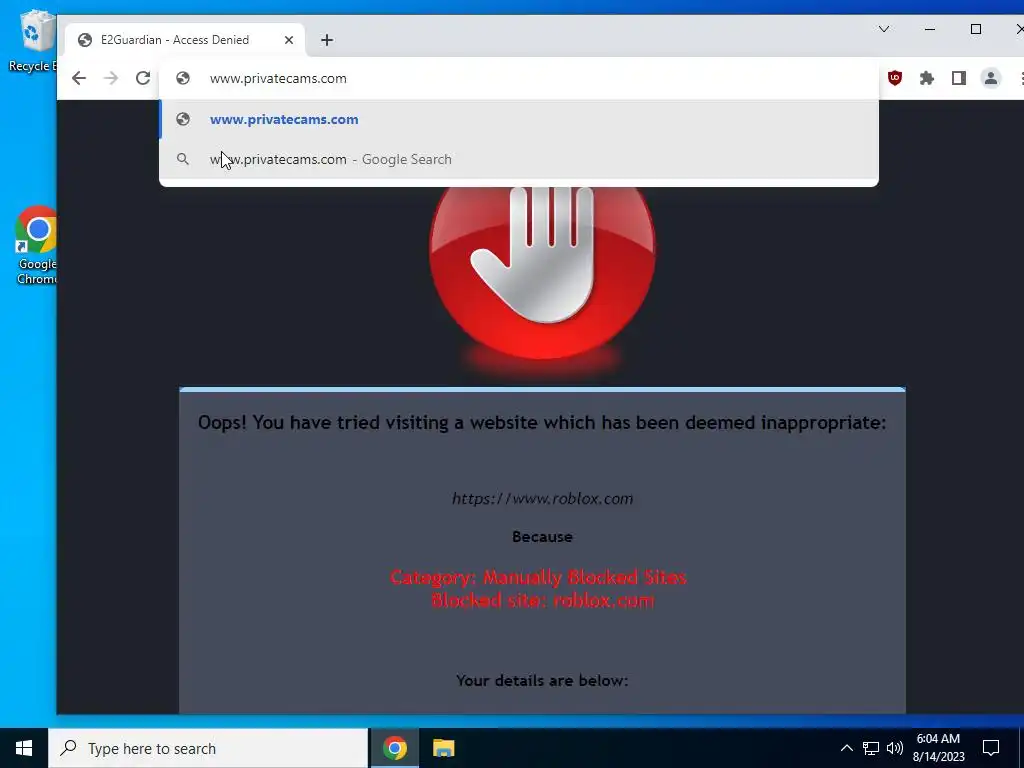Toggle the Chrome side panel
1024x768 pixels.
point(959,78)
